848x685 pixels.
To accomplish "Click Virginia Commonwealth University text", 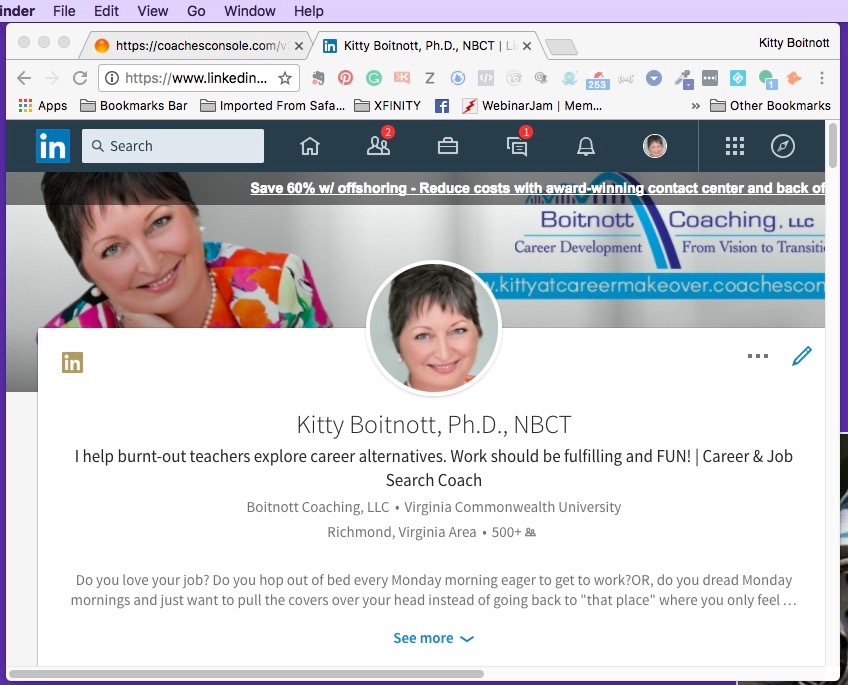I will point(513,507).
